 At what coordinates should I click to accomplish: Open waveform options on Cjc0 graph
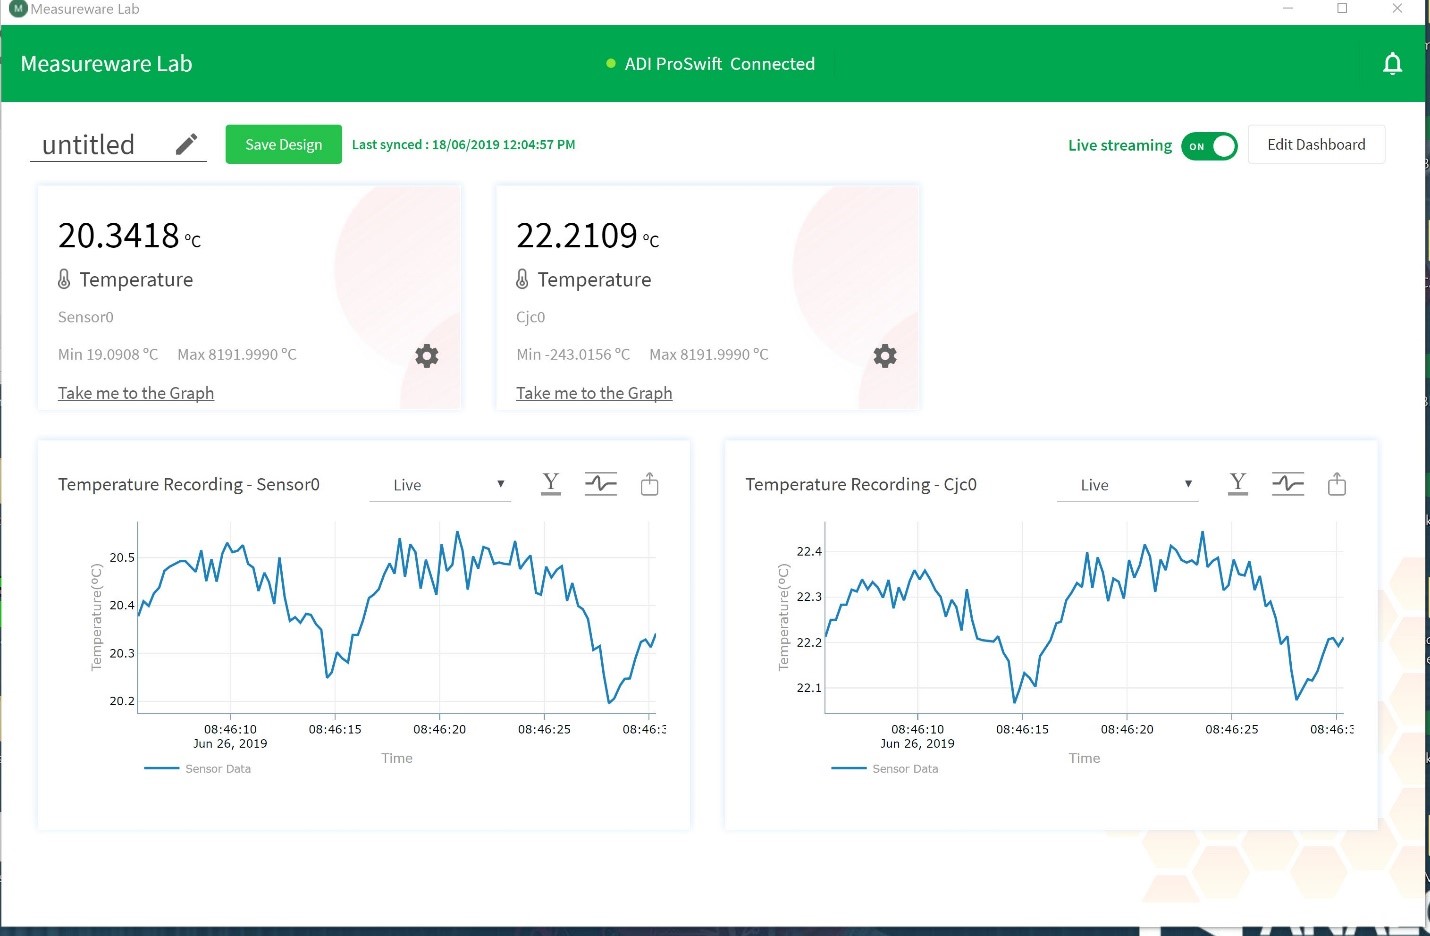(1288, 485)
